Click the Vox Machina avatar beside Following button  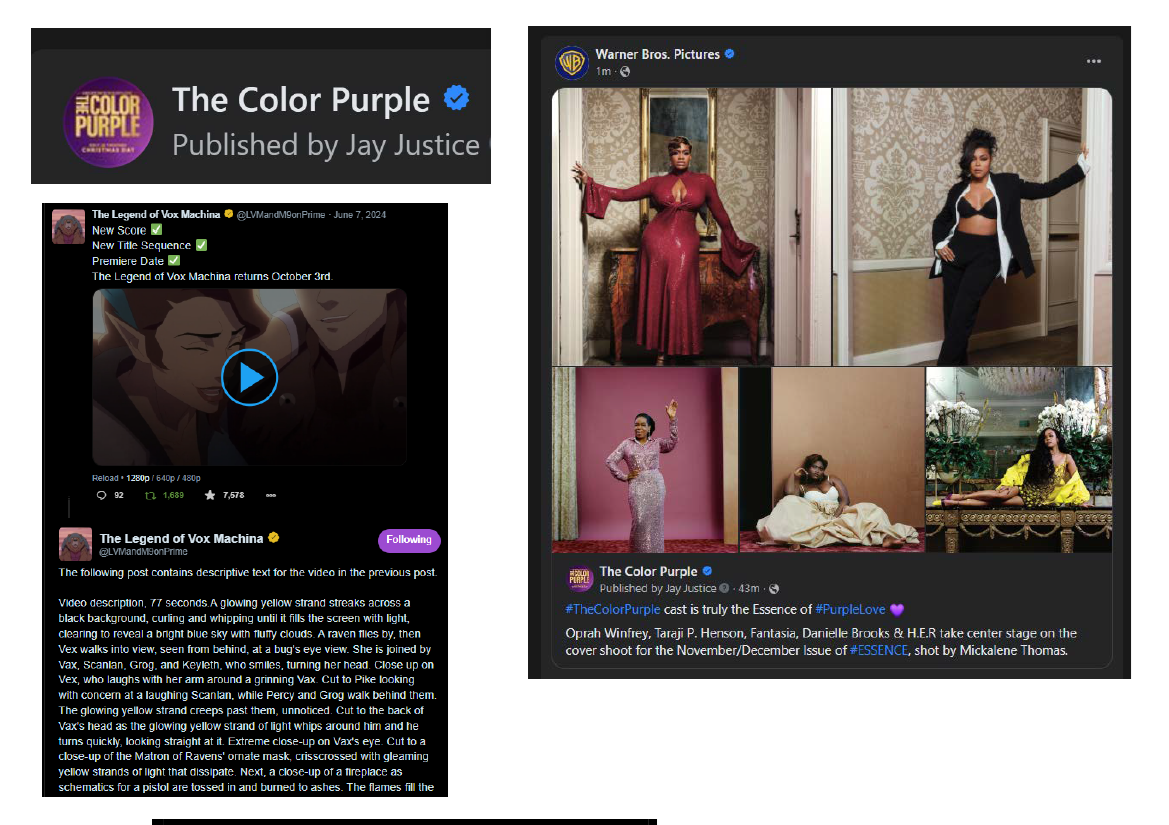[x=75, y=544]
